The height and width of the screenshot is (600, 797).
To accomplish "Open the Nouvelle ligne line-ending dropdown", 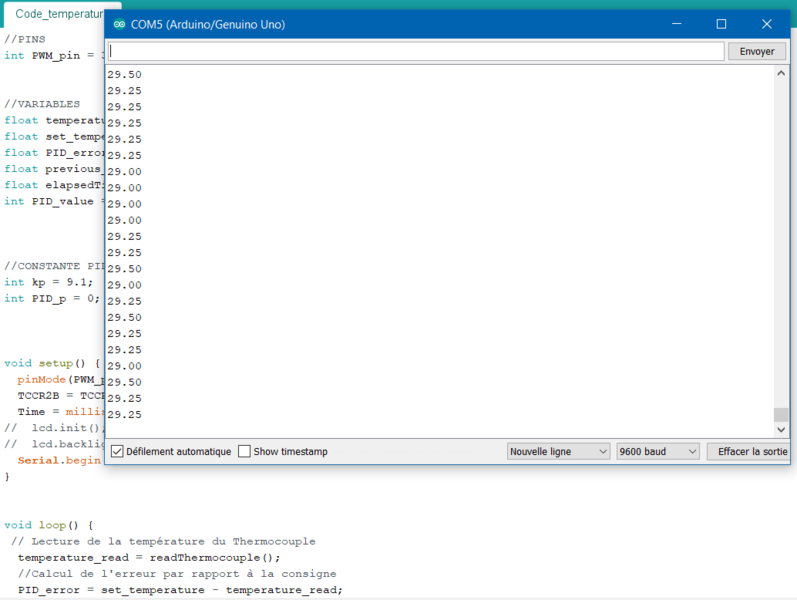I will coord(558,452).
